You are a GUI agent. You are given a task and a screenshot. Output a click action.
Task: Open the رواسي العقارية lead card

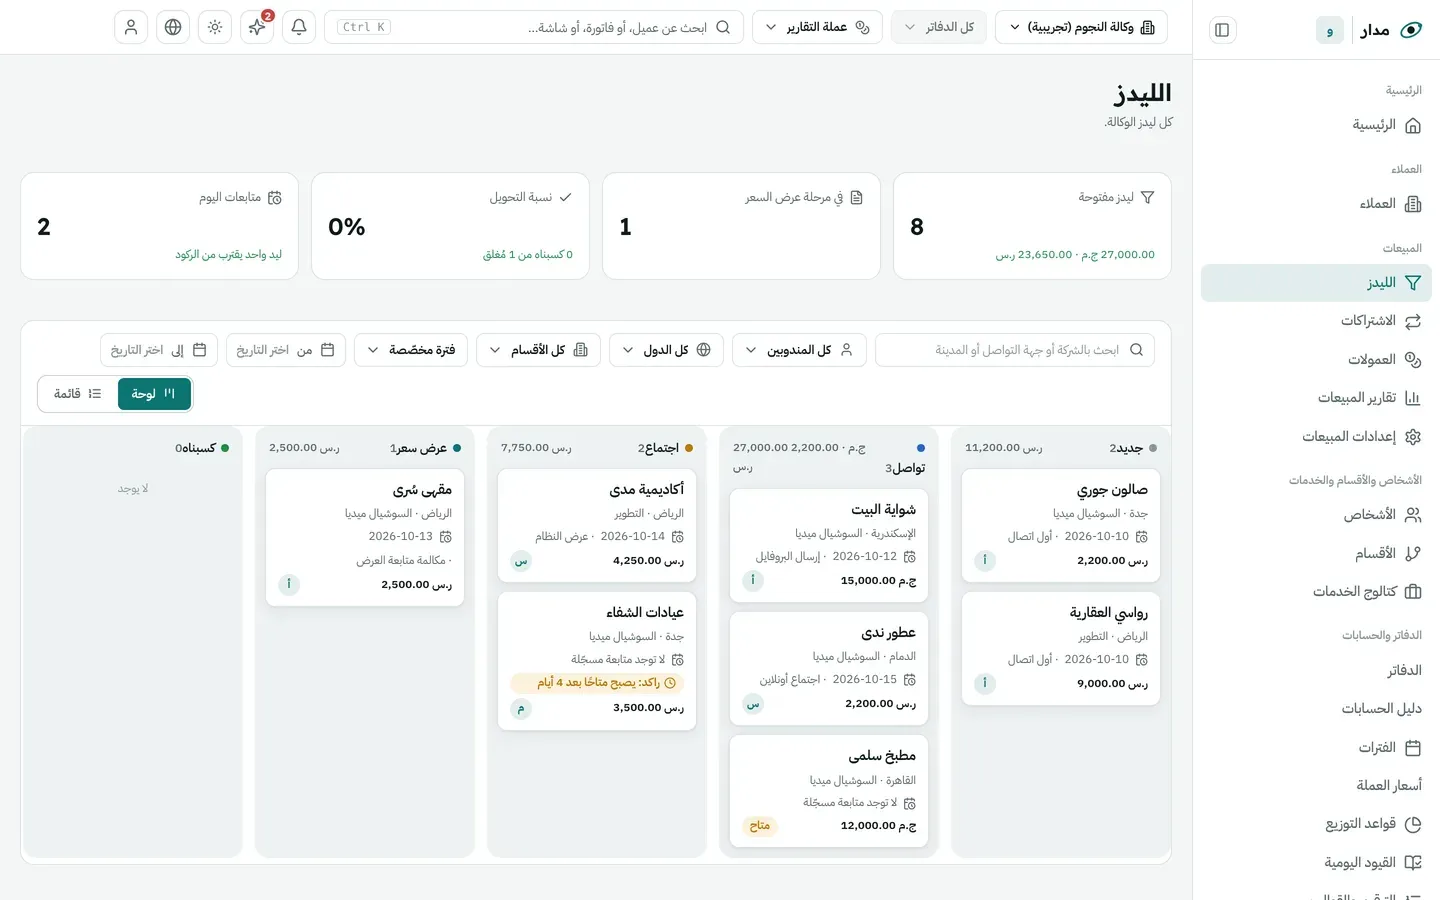[1061, 649]
